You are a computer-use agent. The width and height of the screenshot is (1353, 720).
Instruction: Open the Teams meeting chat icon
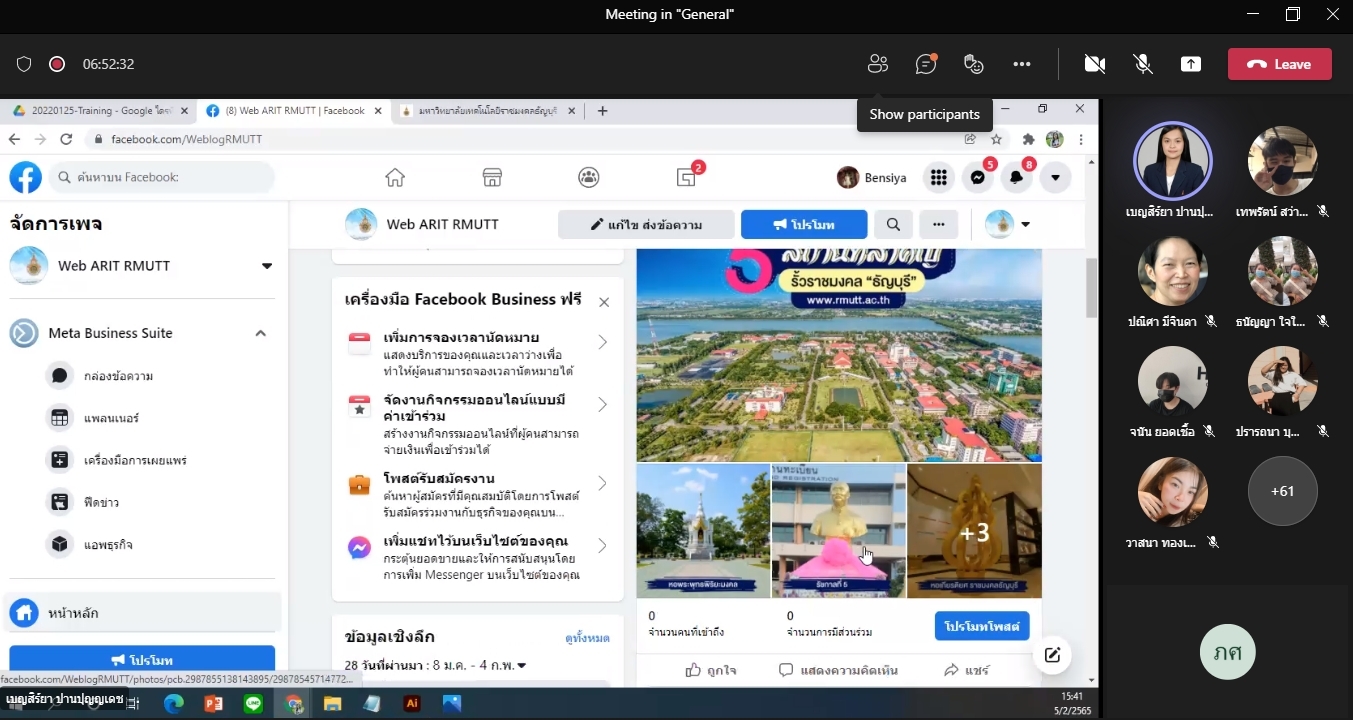(x=926, y=64)
